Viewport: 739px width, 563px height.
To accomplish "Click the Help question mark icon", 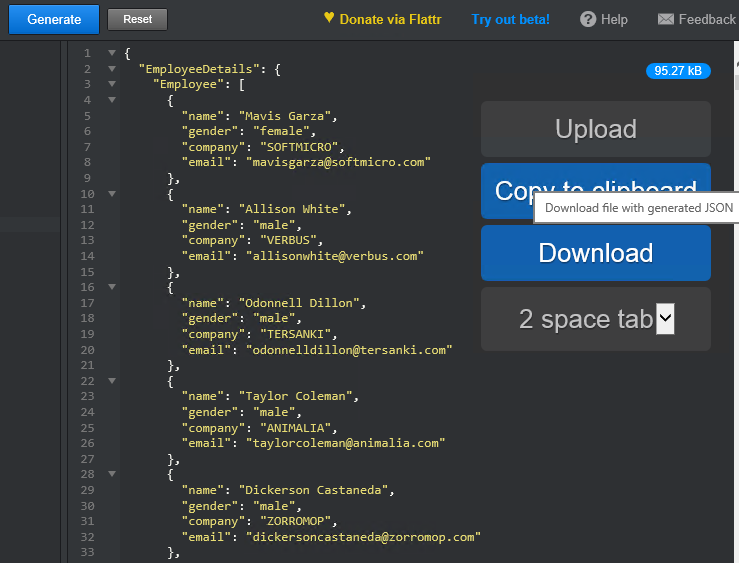I will (x=588, y=19).
